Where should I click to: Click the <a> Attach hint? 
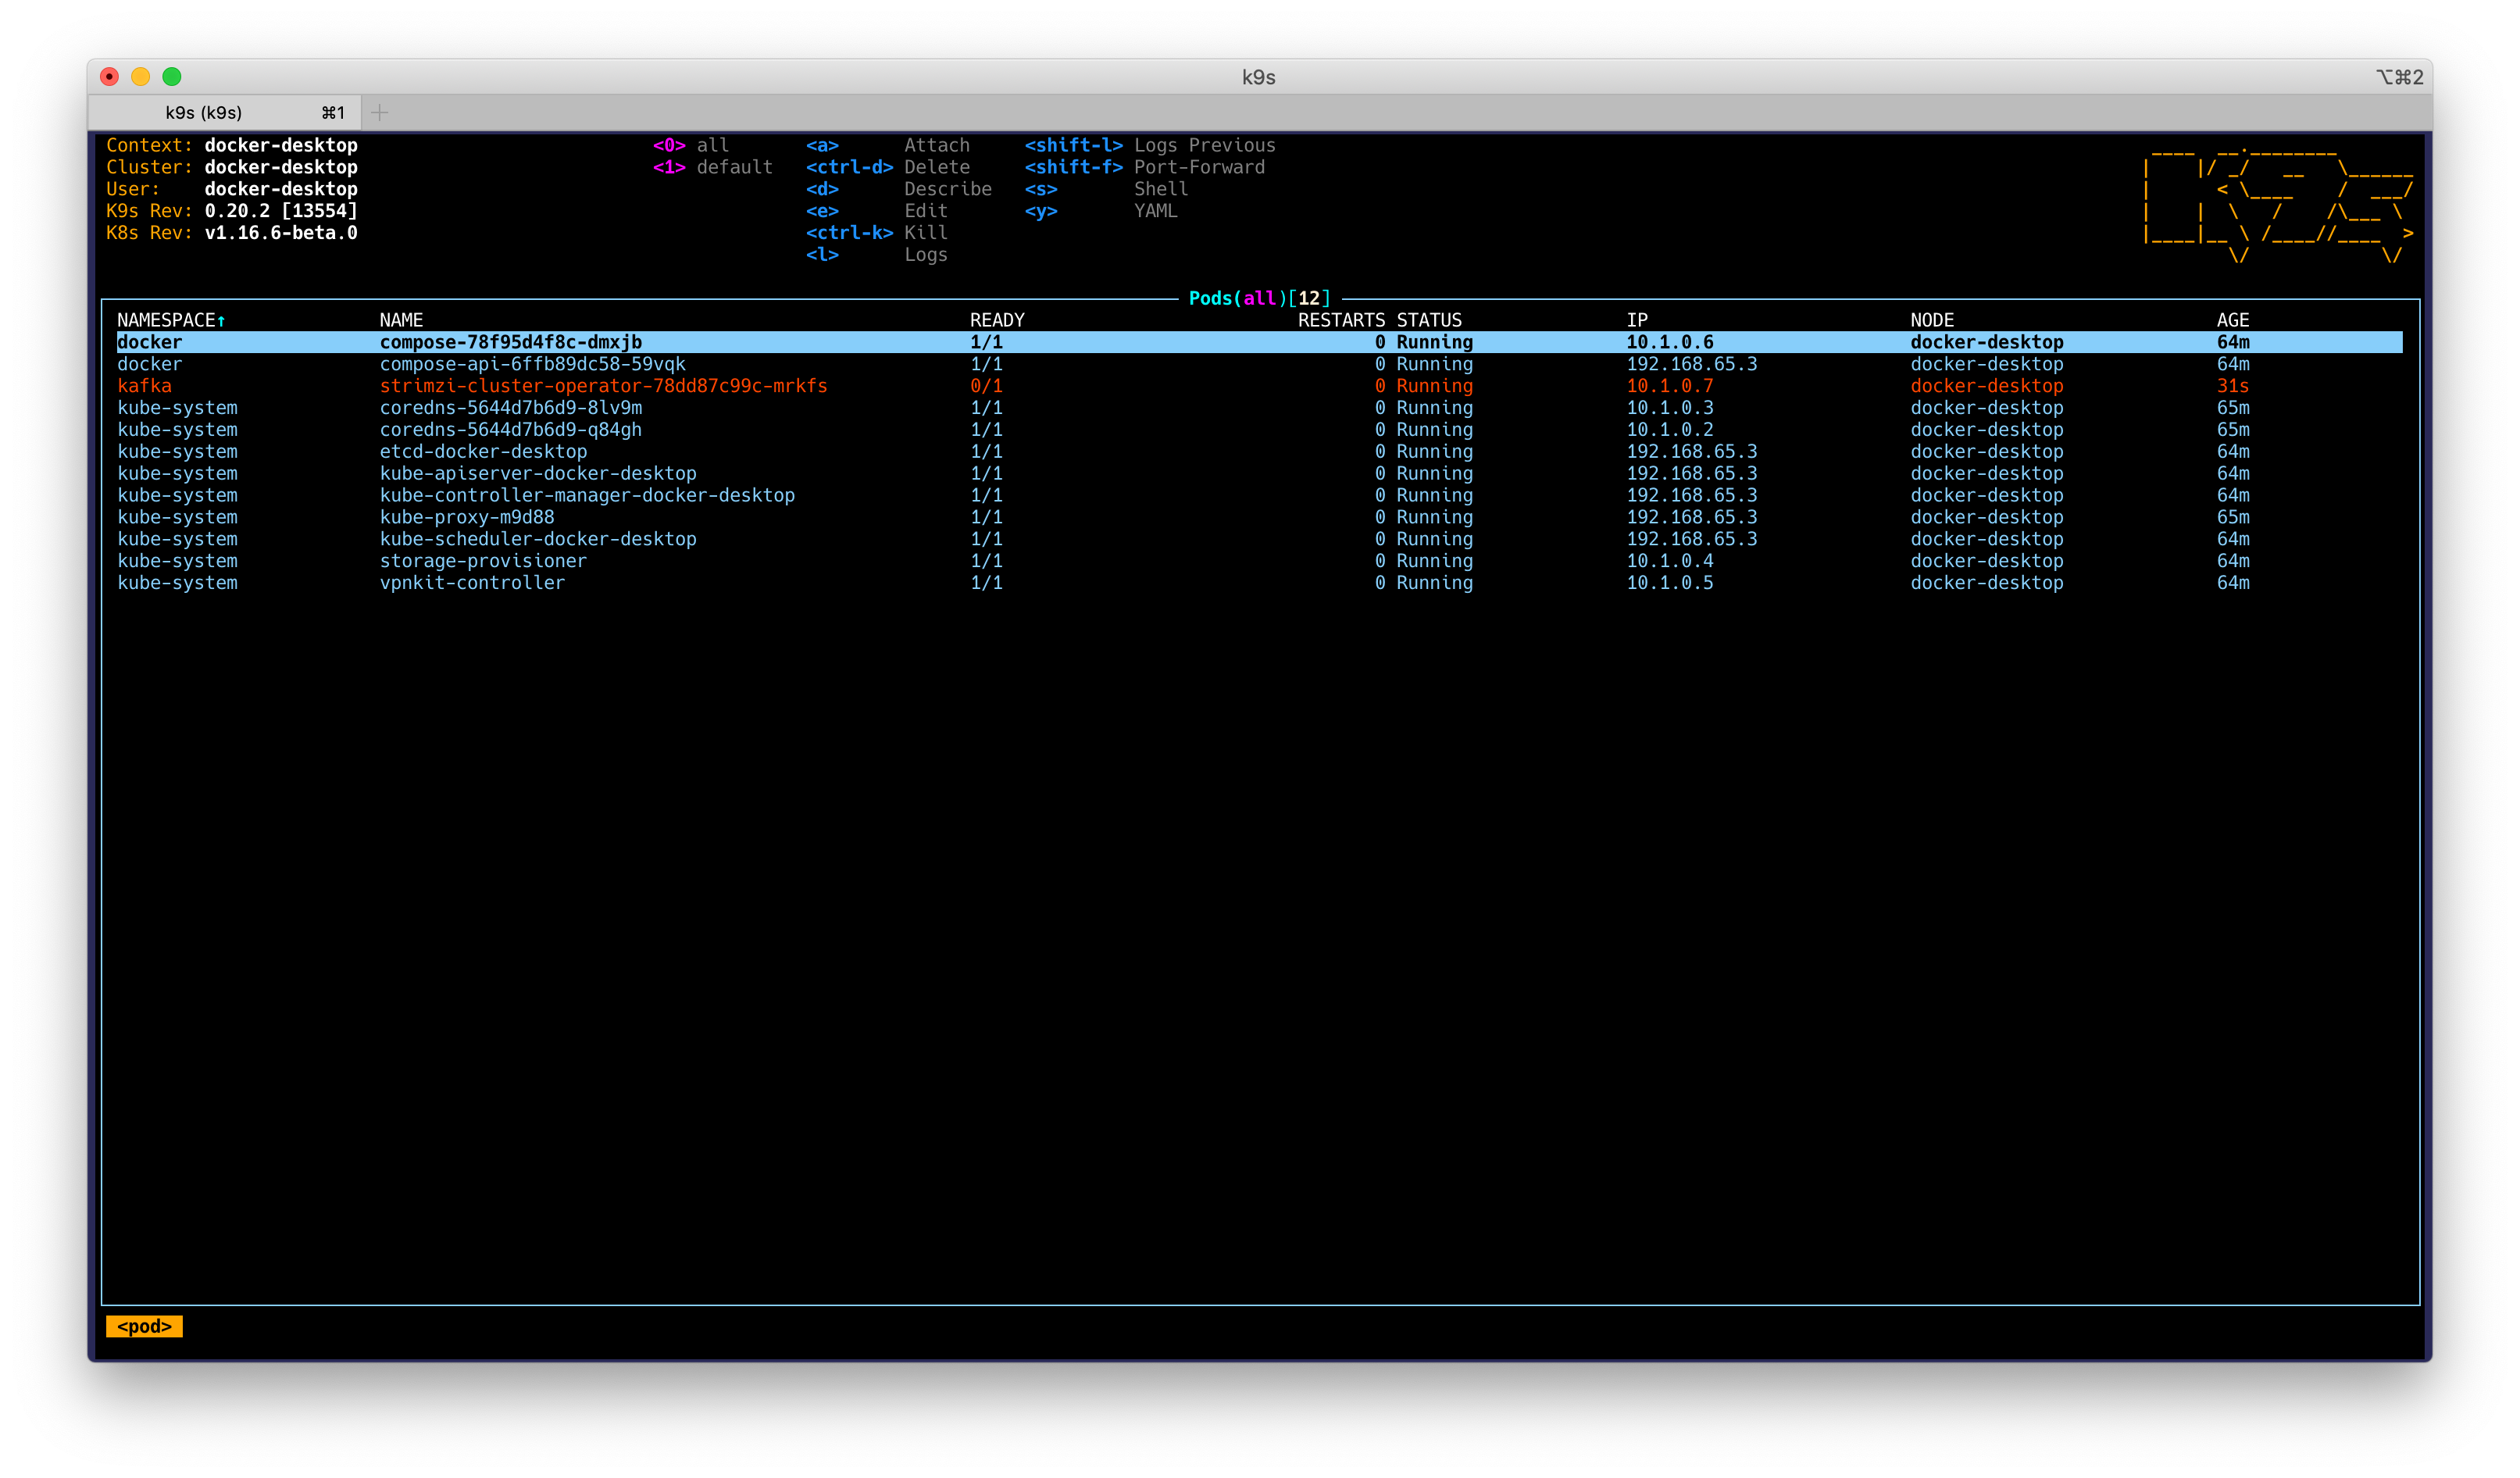[x=887, y=145]
